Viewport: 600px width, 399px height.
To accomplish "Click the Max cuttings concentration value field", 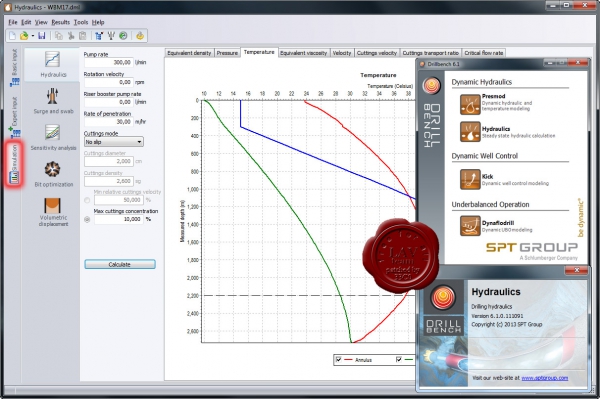I will point(119,219).
